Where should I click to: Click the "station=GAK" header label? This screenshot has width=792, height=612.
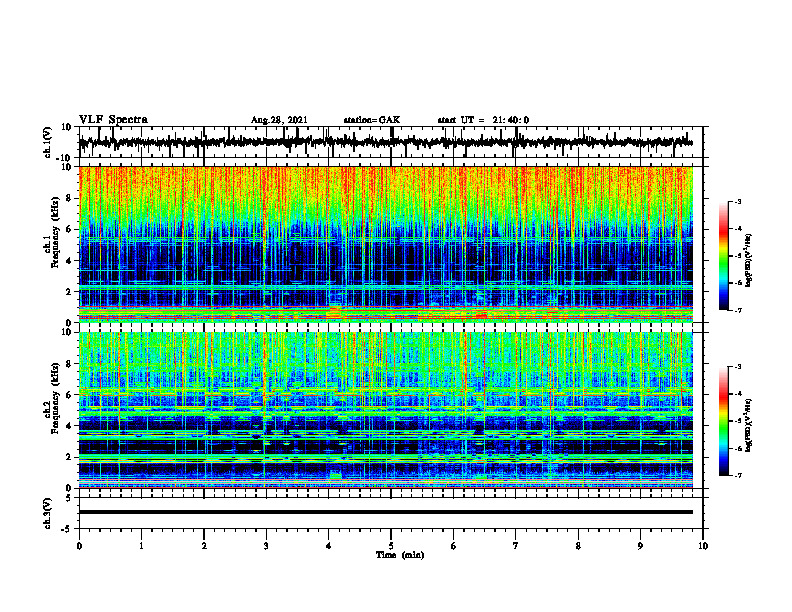point(372,120)
